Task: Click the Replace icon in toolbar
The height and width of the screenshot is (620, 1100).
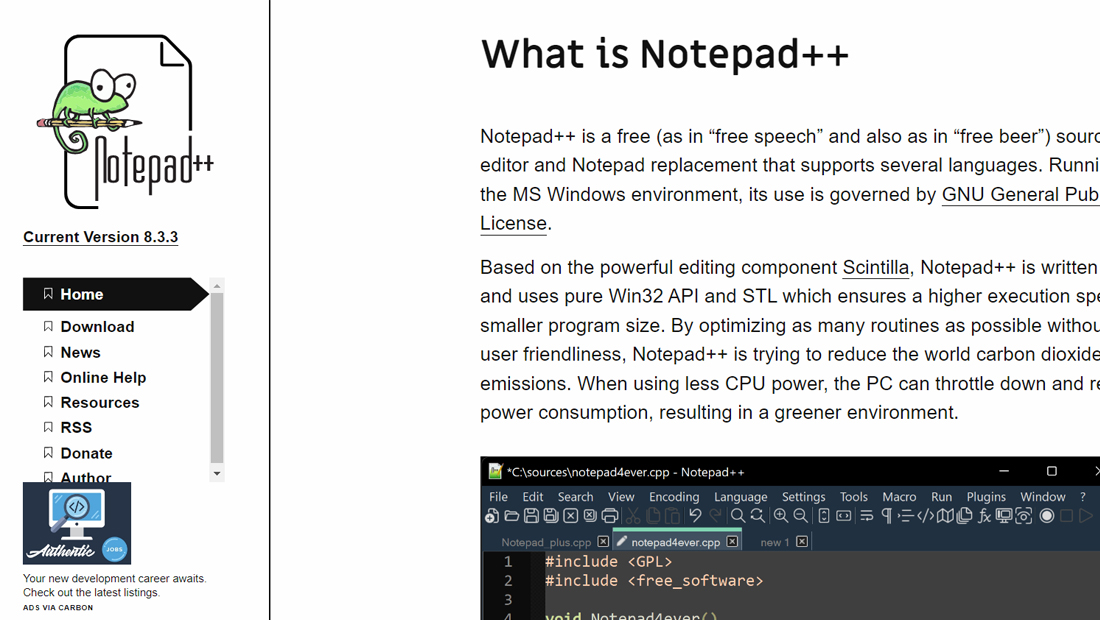Action: point(758,516)
